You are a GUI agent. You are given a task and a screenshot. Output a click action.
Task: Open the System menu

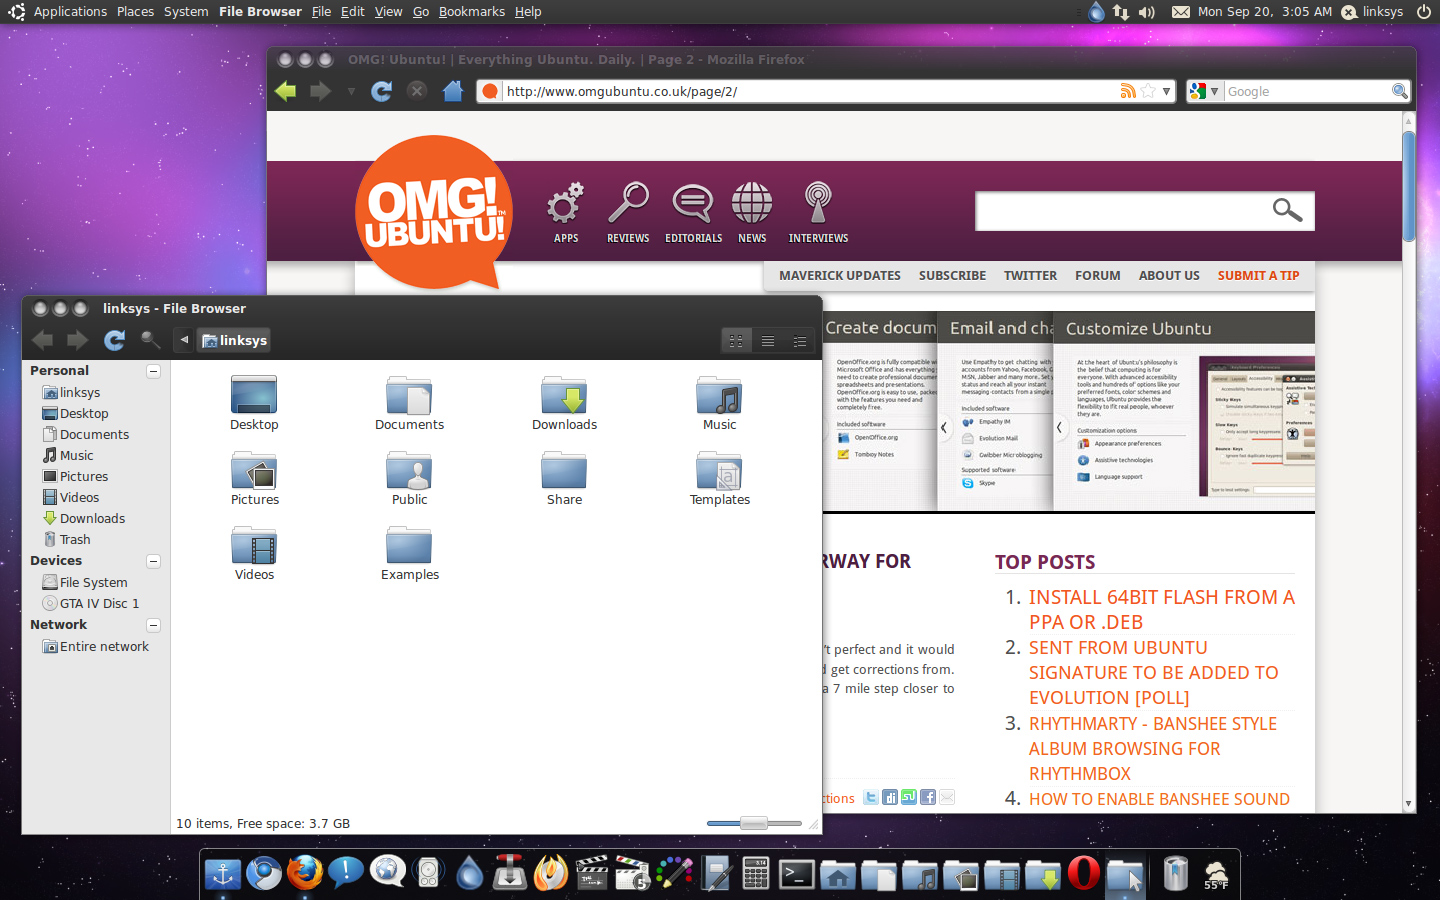pos(186,12)
